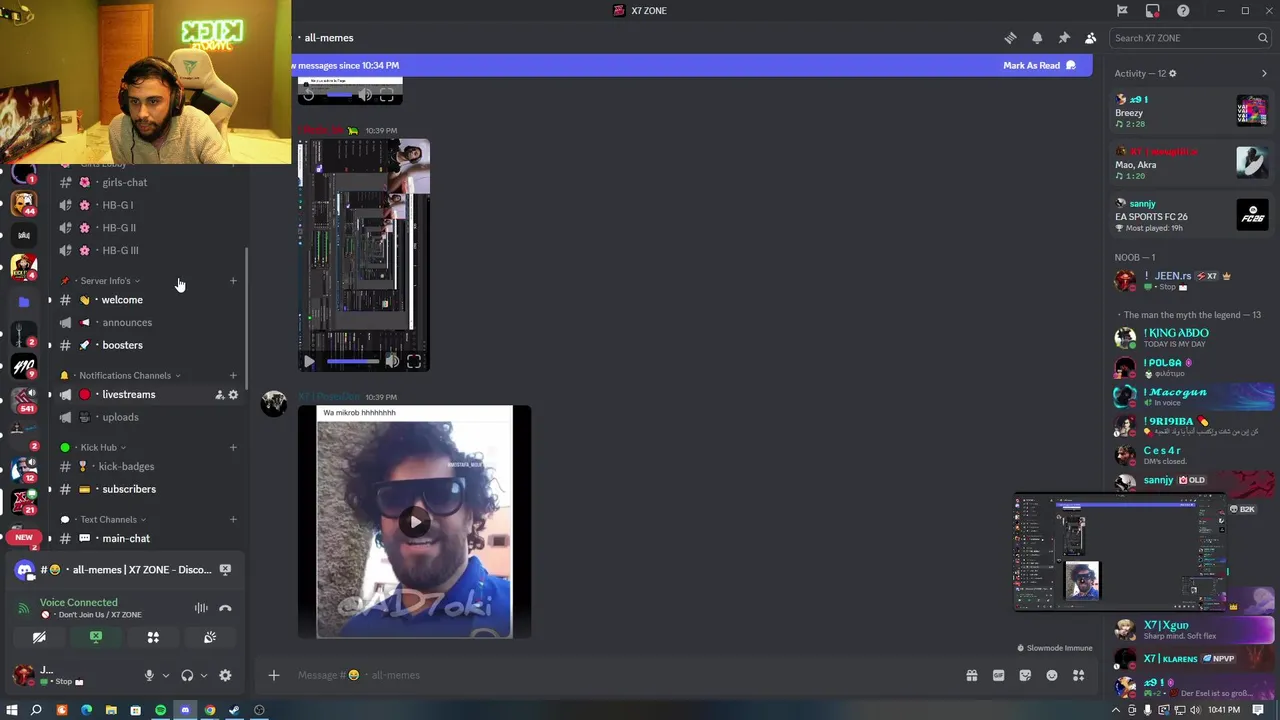Screen dimensions: 1280x720
Task: Open Steam from the Windows taskbar
Action: click(234, 710)
